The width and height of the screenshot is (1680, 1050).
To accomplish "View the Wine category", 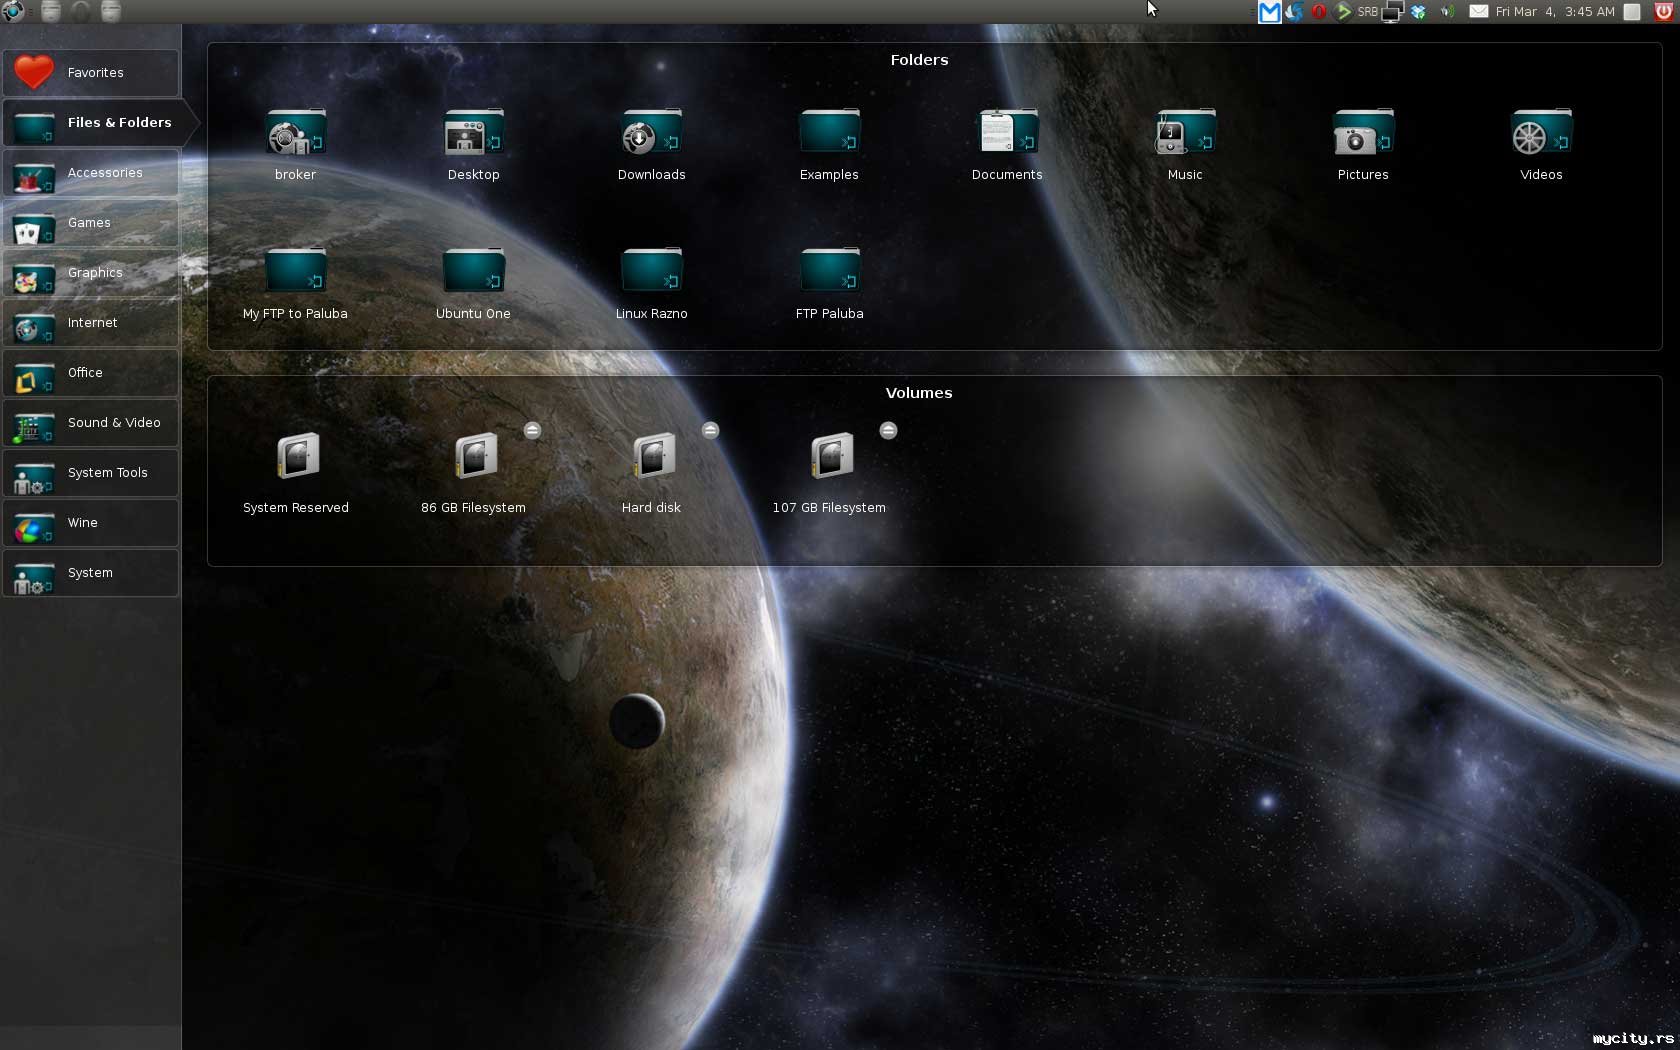I will [x=91, y=523].
